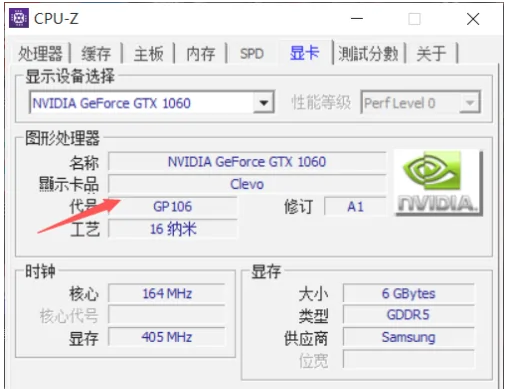Click the NVIDIA logo image
This screenshot has height=389, width=508.
tap(438, 183)
